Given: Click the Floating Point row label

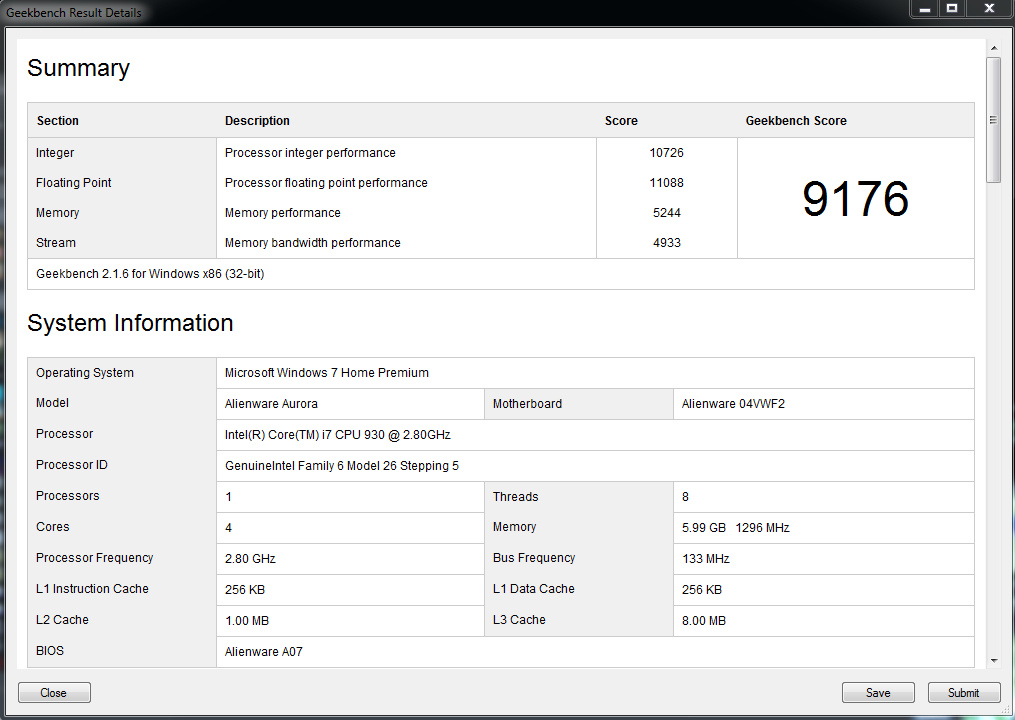Looking at the screenshot, I should pyautogui.click(x=74, y=183).
